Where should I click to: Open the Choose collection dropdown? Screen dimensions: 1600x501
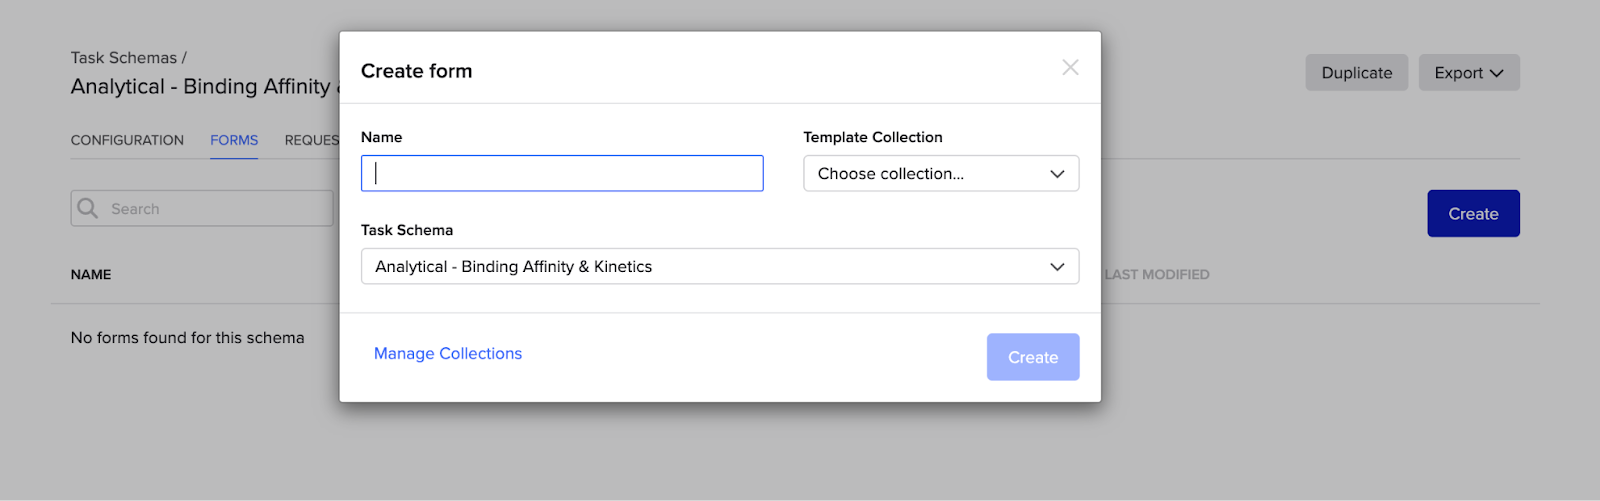(x=940, y=174)
